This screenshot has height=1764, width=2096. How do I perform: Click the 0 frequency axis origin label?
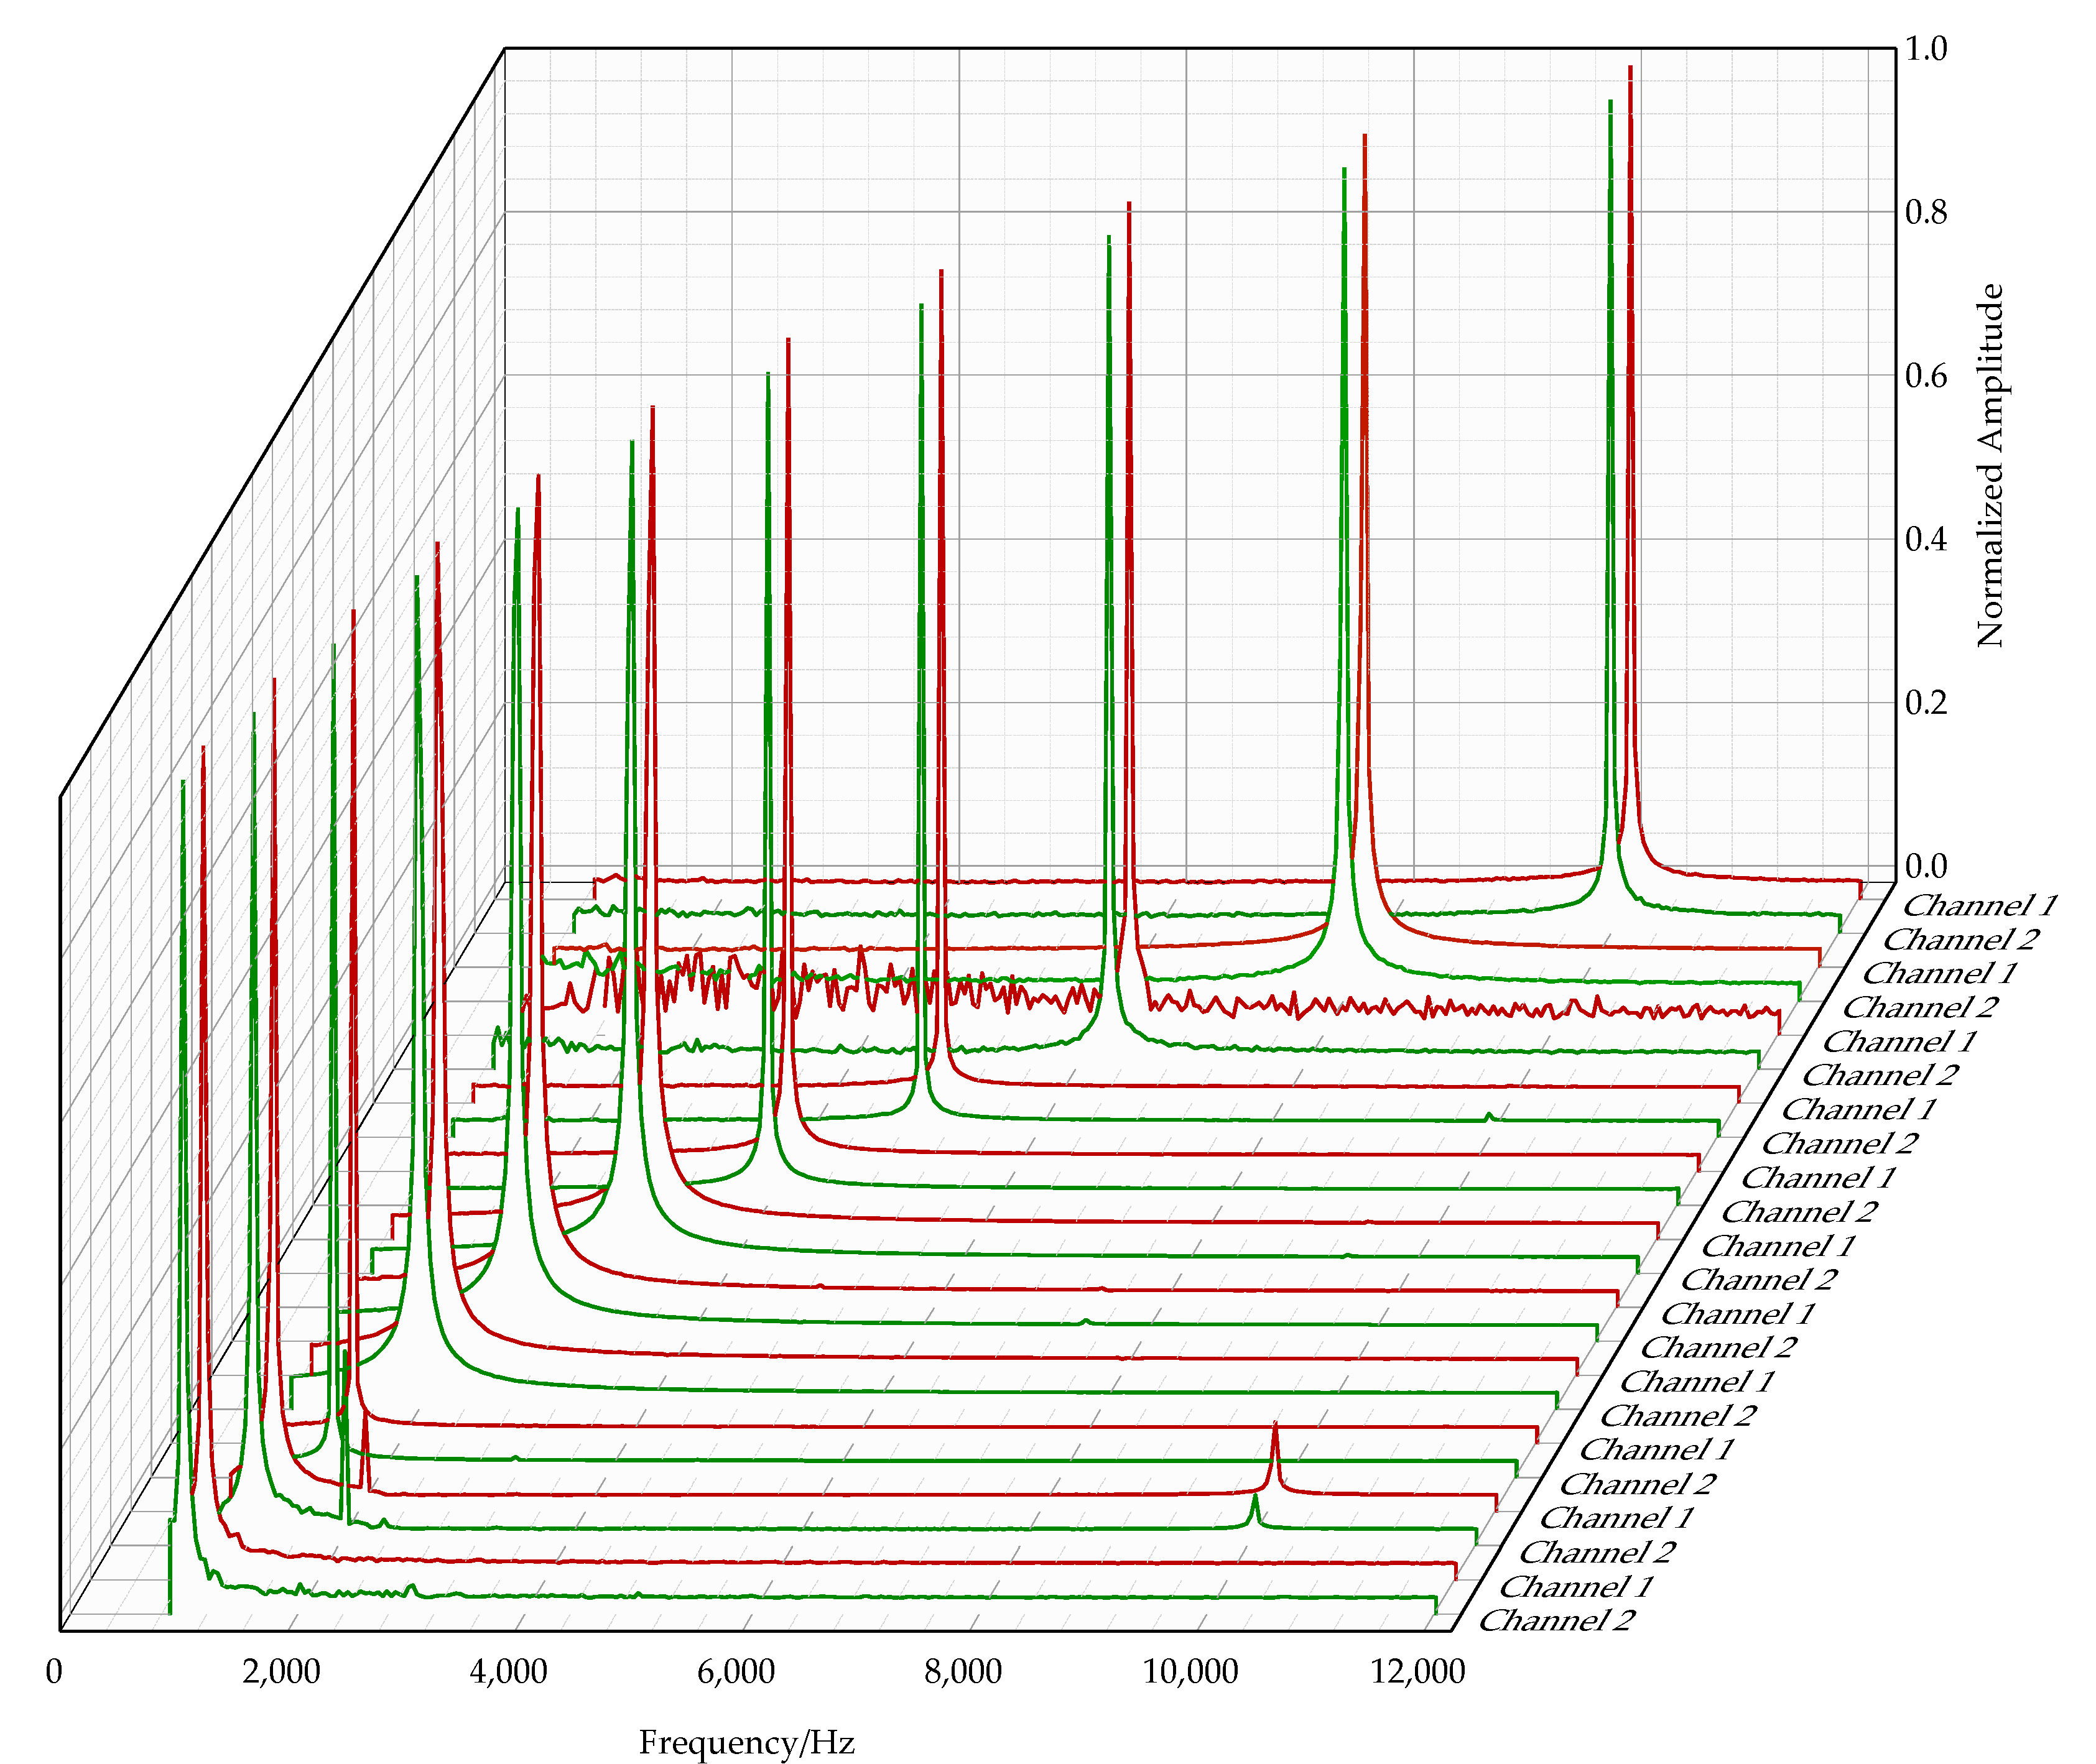(x=54, y=1671)
